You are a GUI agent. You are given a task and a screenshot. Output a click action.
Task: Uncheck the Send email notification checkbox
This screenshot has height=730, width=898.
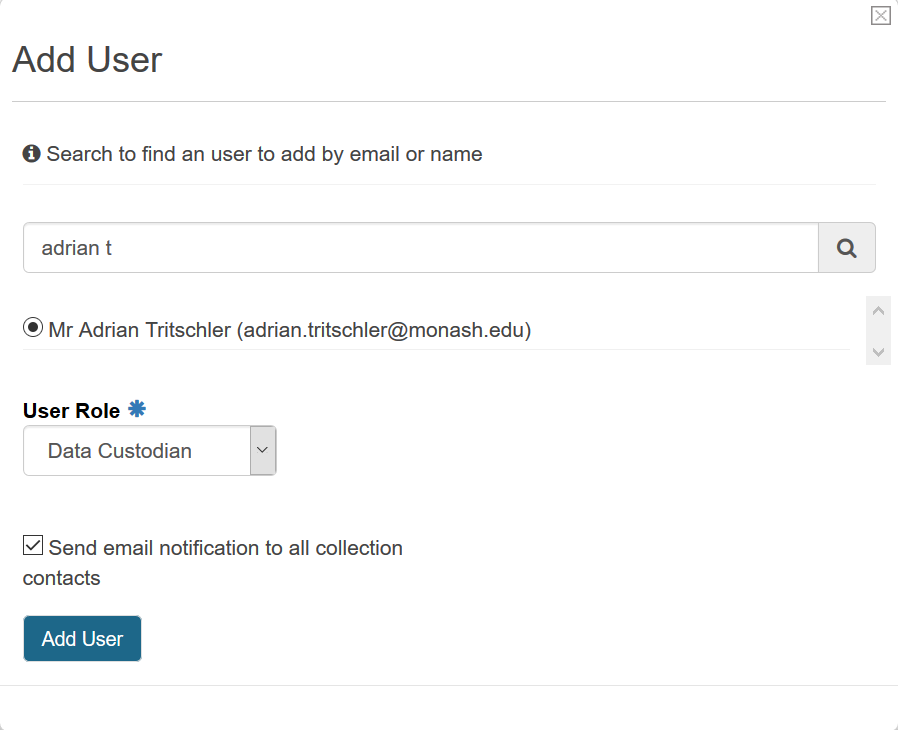coord(33,546)
